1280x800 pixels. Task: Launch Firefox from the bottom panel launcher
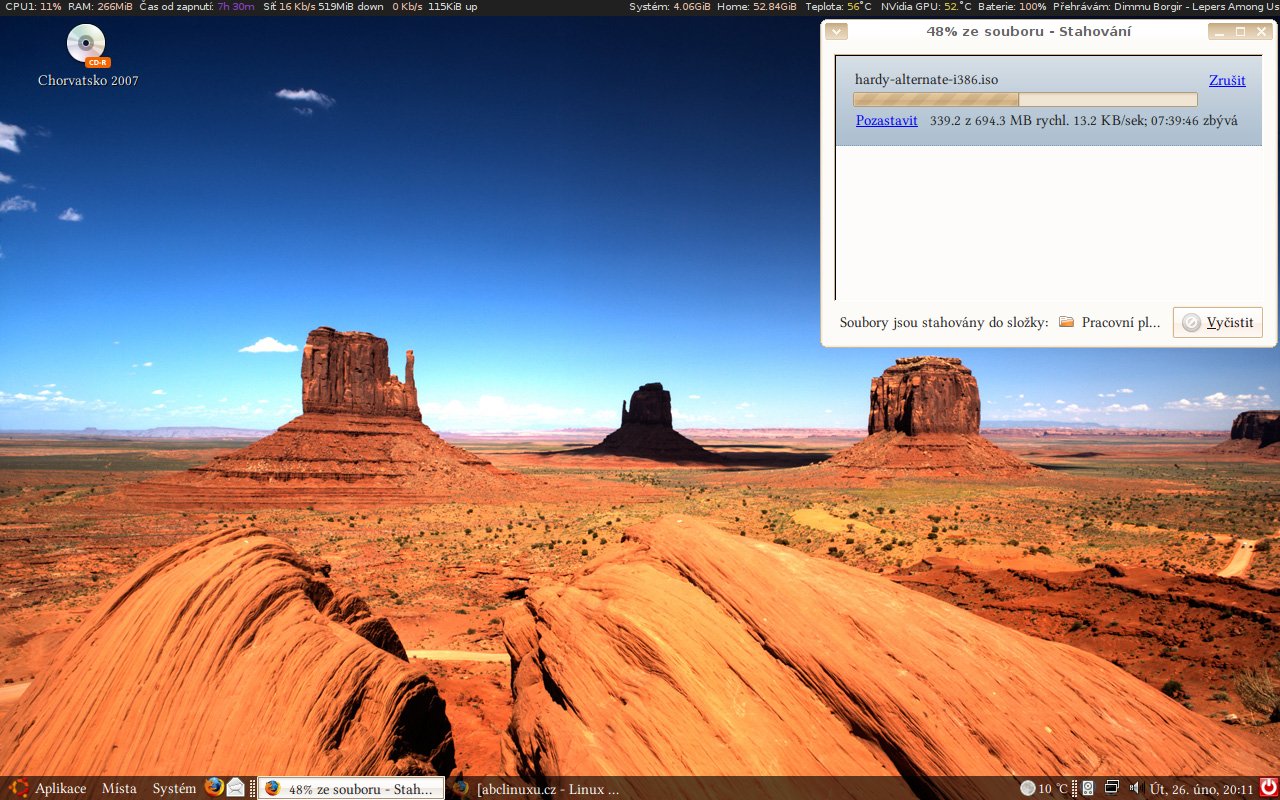tap(214, 787)
